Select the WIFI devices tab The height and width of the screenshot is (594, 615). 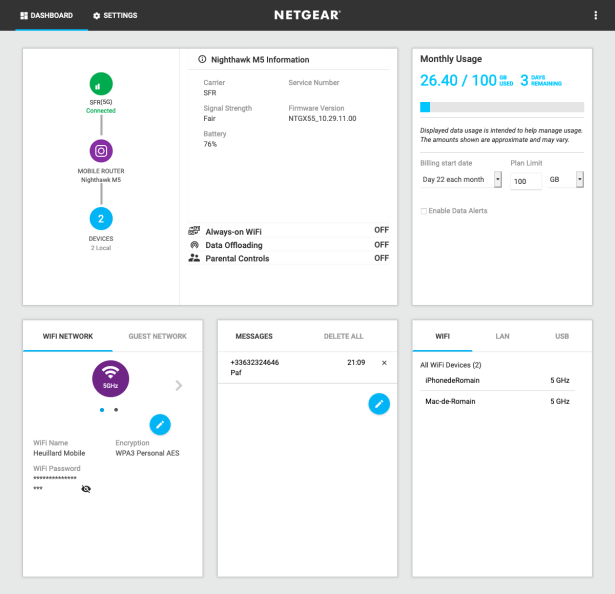[x=442, y=336]
